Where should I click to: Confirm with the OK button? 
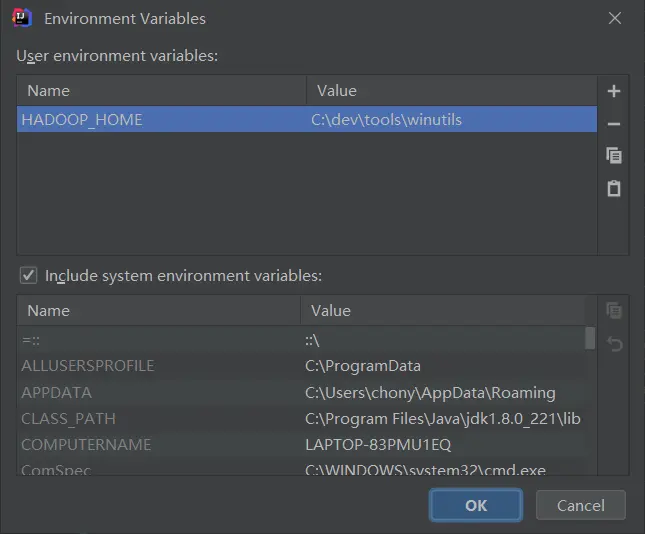pyautogui.click(x=476, y=505)
